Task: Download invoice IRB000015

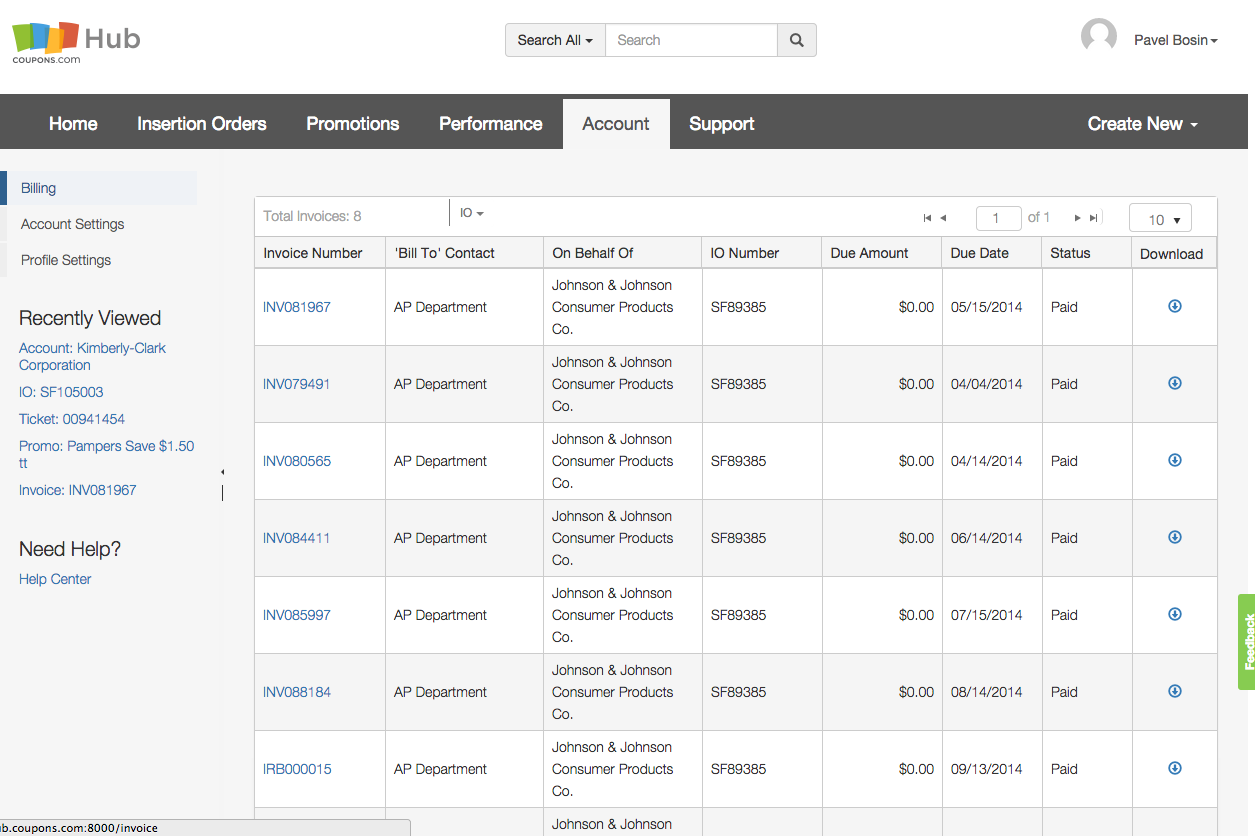Action: point(1175,768)
